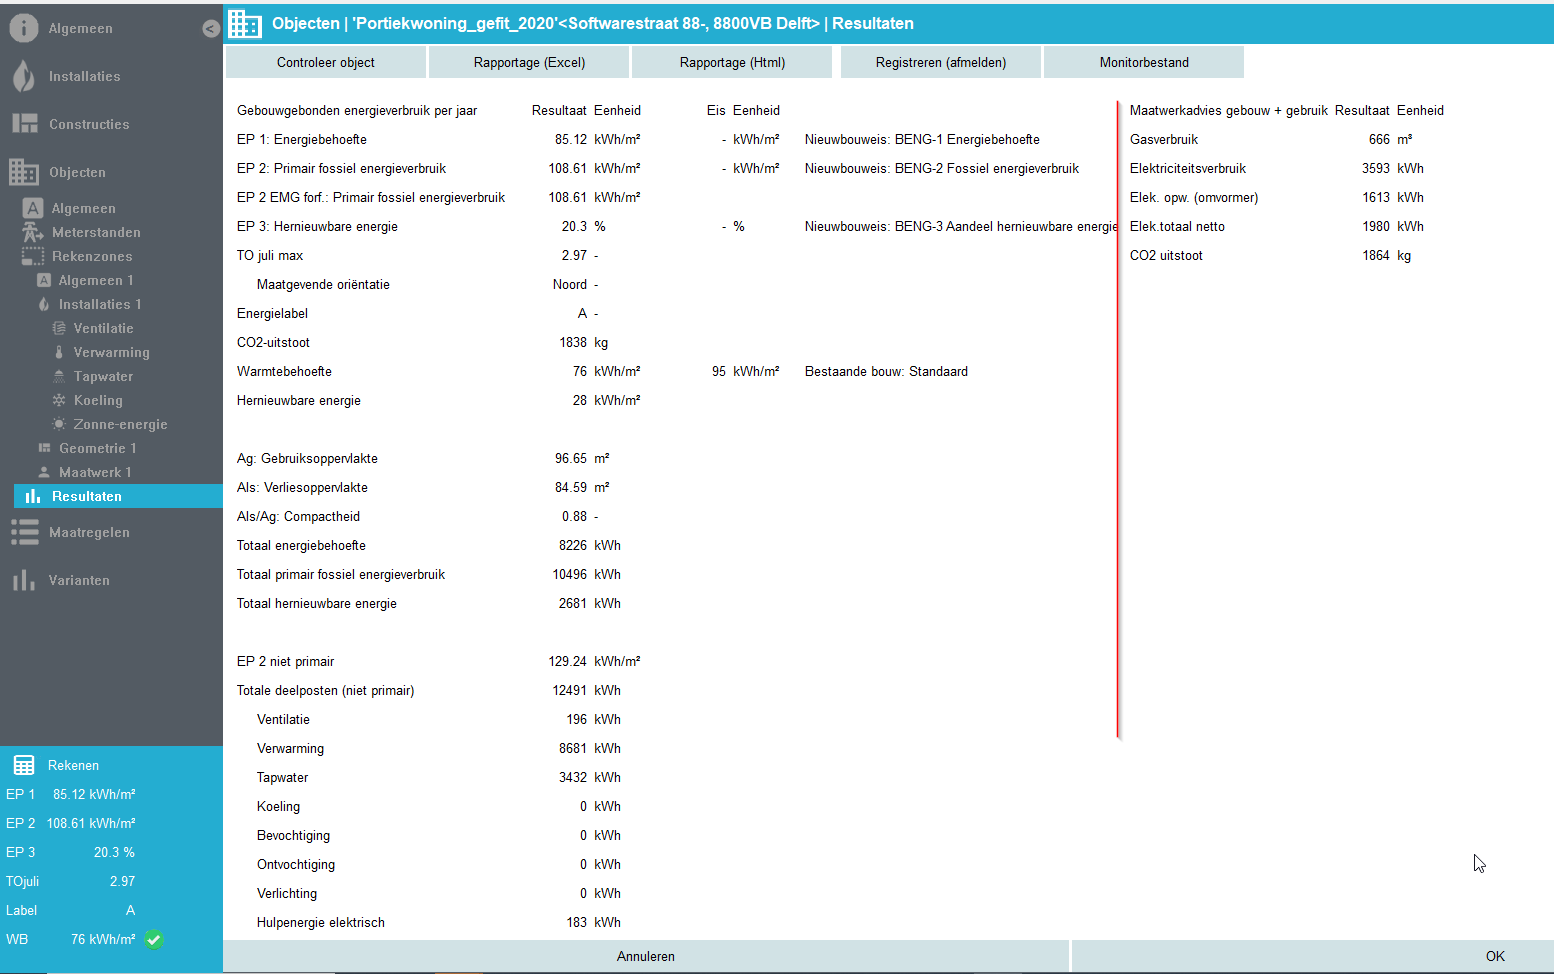Open the Installaties sidebar section
The width and height of the screenshot is (1554, 974).
[x=84, y=77]
